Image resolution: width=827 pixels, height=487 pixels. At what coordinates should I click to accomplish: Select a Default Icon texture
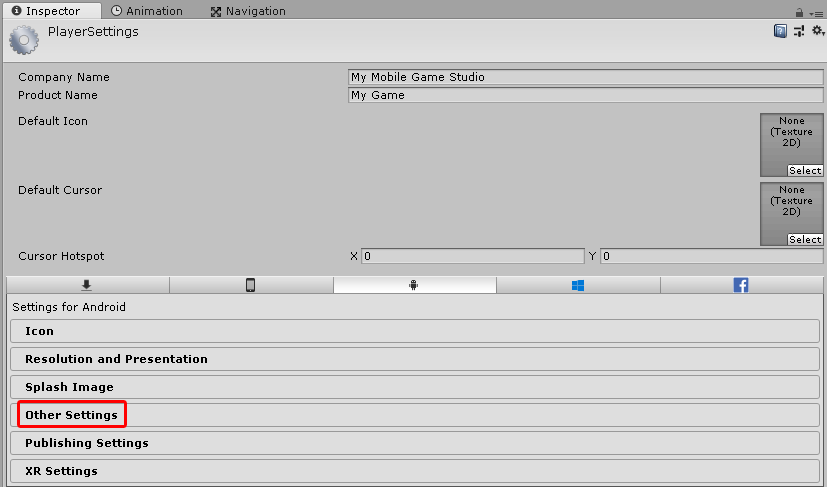point(805,170)
